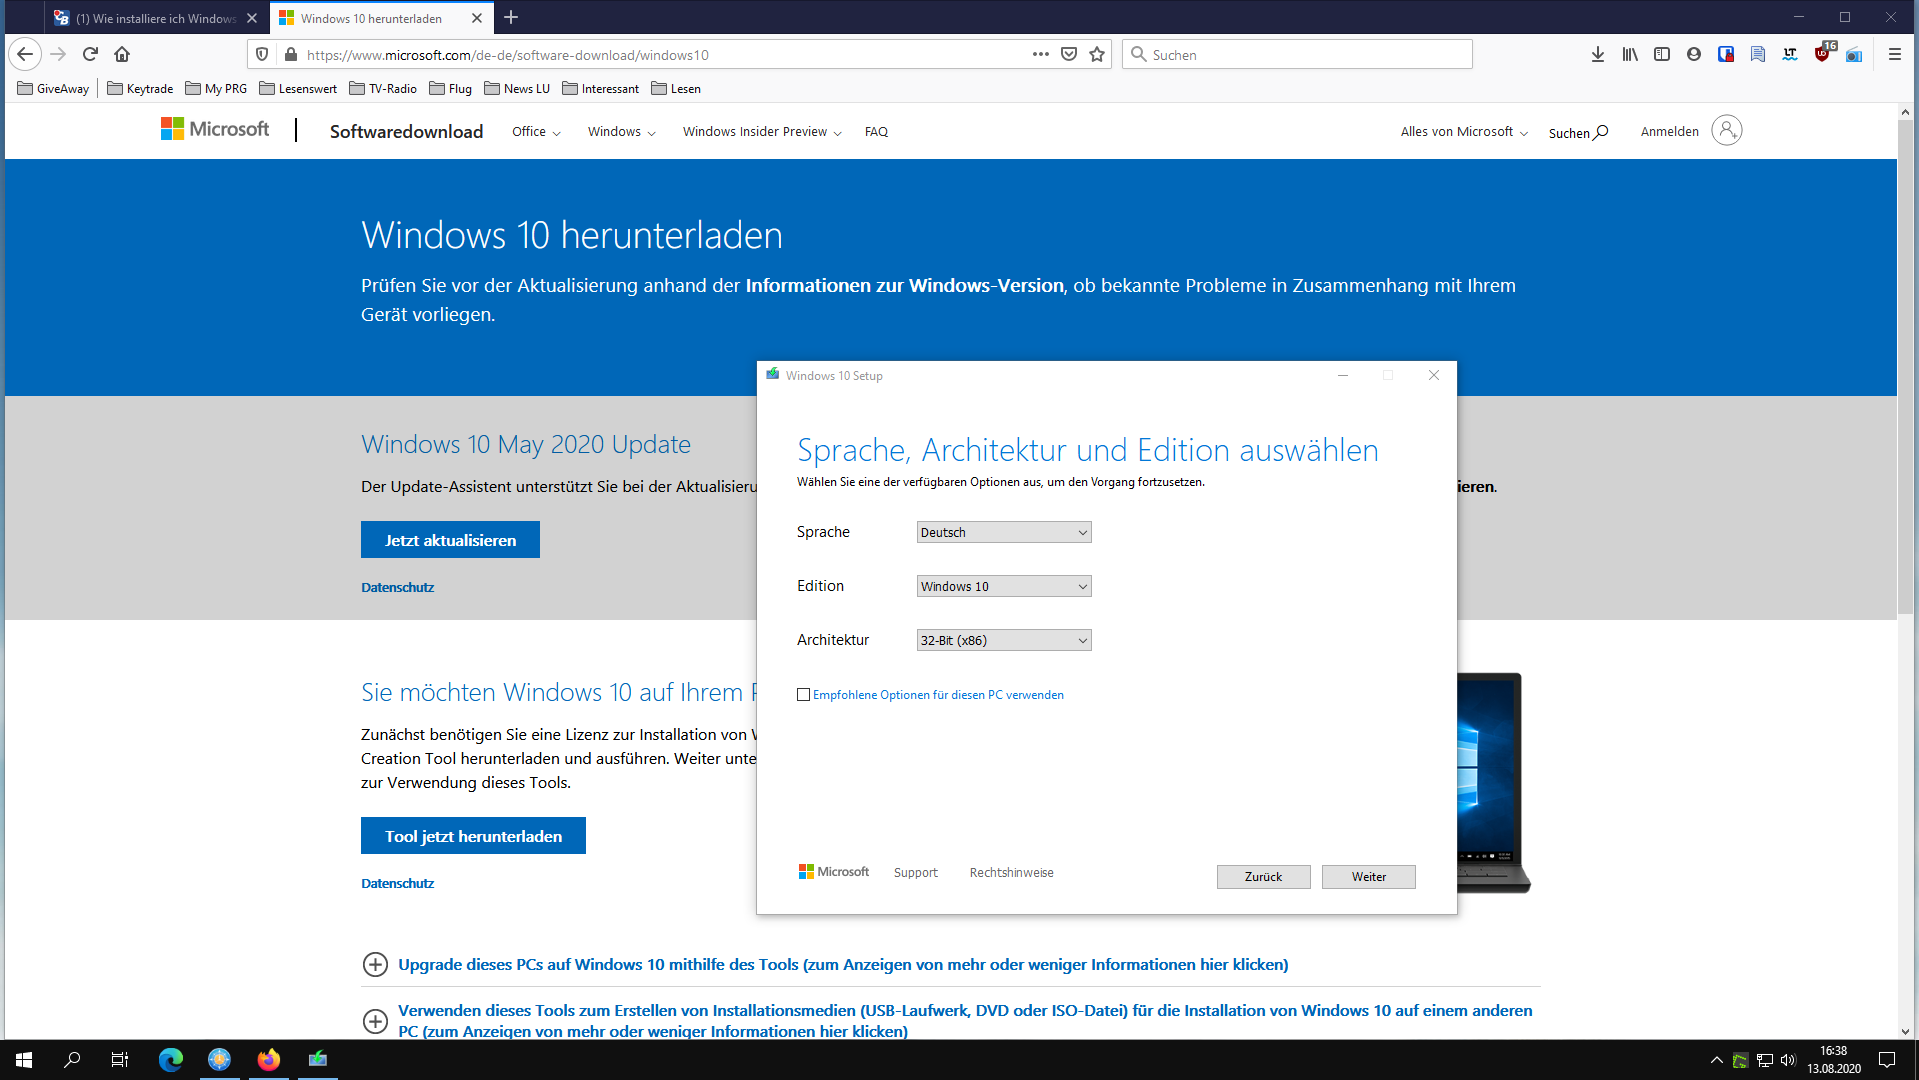The image size is (1919, 1080).
Task: Click 'Informationen zur Windows-Version' link
Action: pos(904,285)
